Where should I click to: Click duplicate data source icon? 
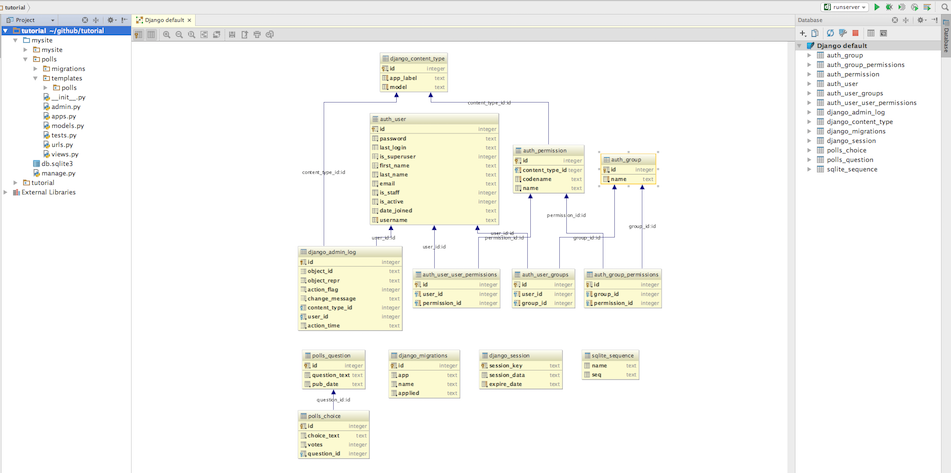pos(815,33)
